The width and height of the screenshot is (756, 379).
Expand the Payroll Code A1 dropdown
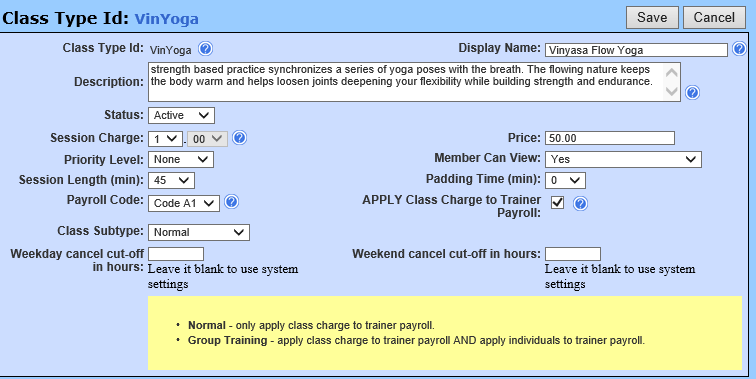(184, 203)
